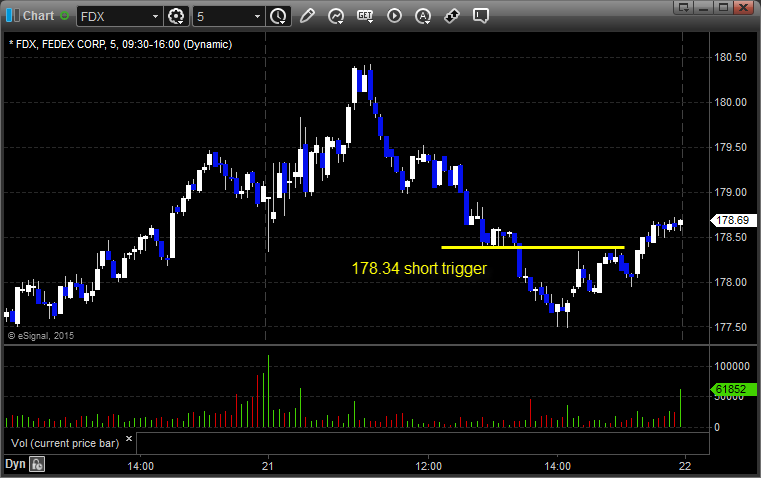Click the 12:00 time axis label
Viewport: 761px width, 478px height.
[x=429, y=466]
